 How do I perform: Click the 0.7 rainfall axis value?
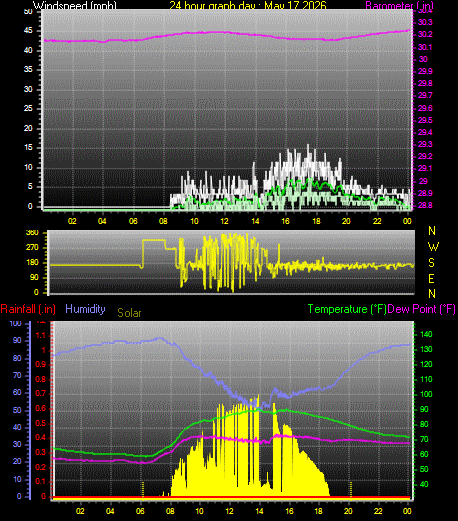click(41, 394)
